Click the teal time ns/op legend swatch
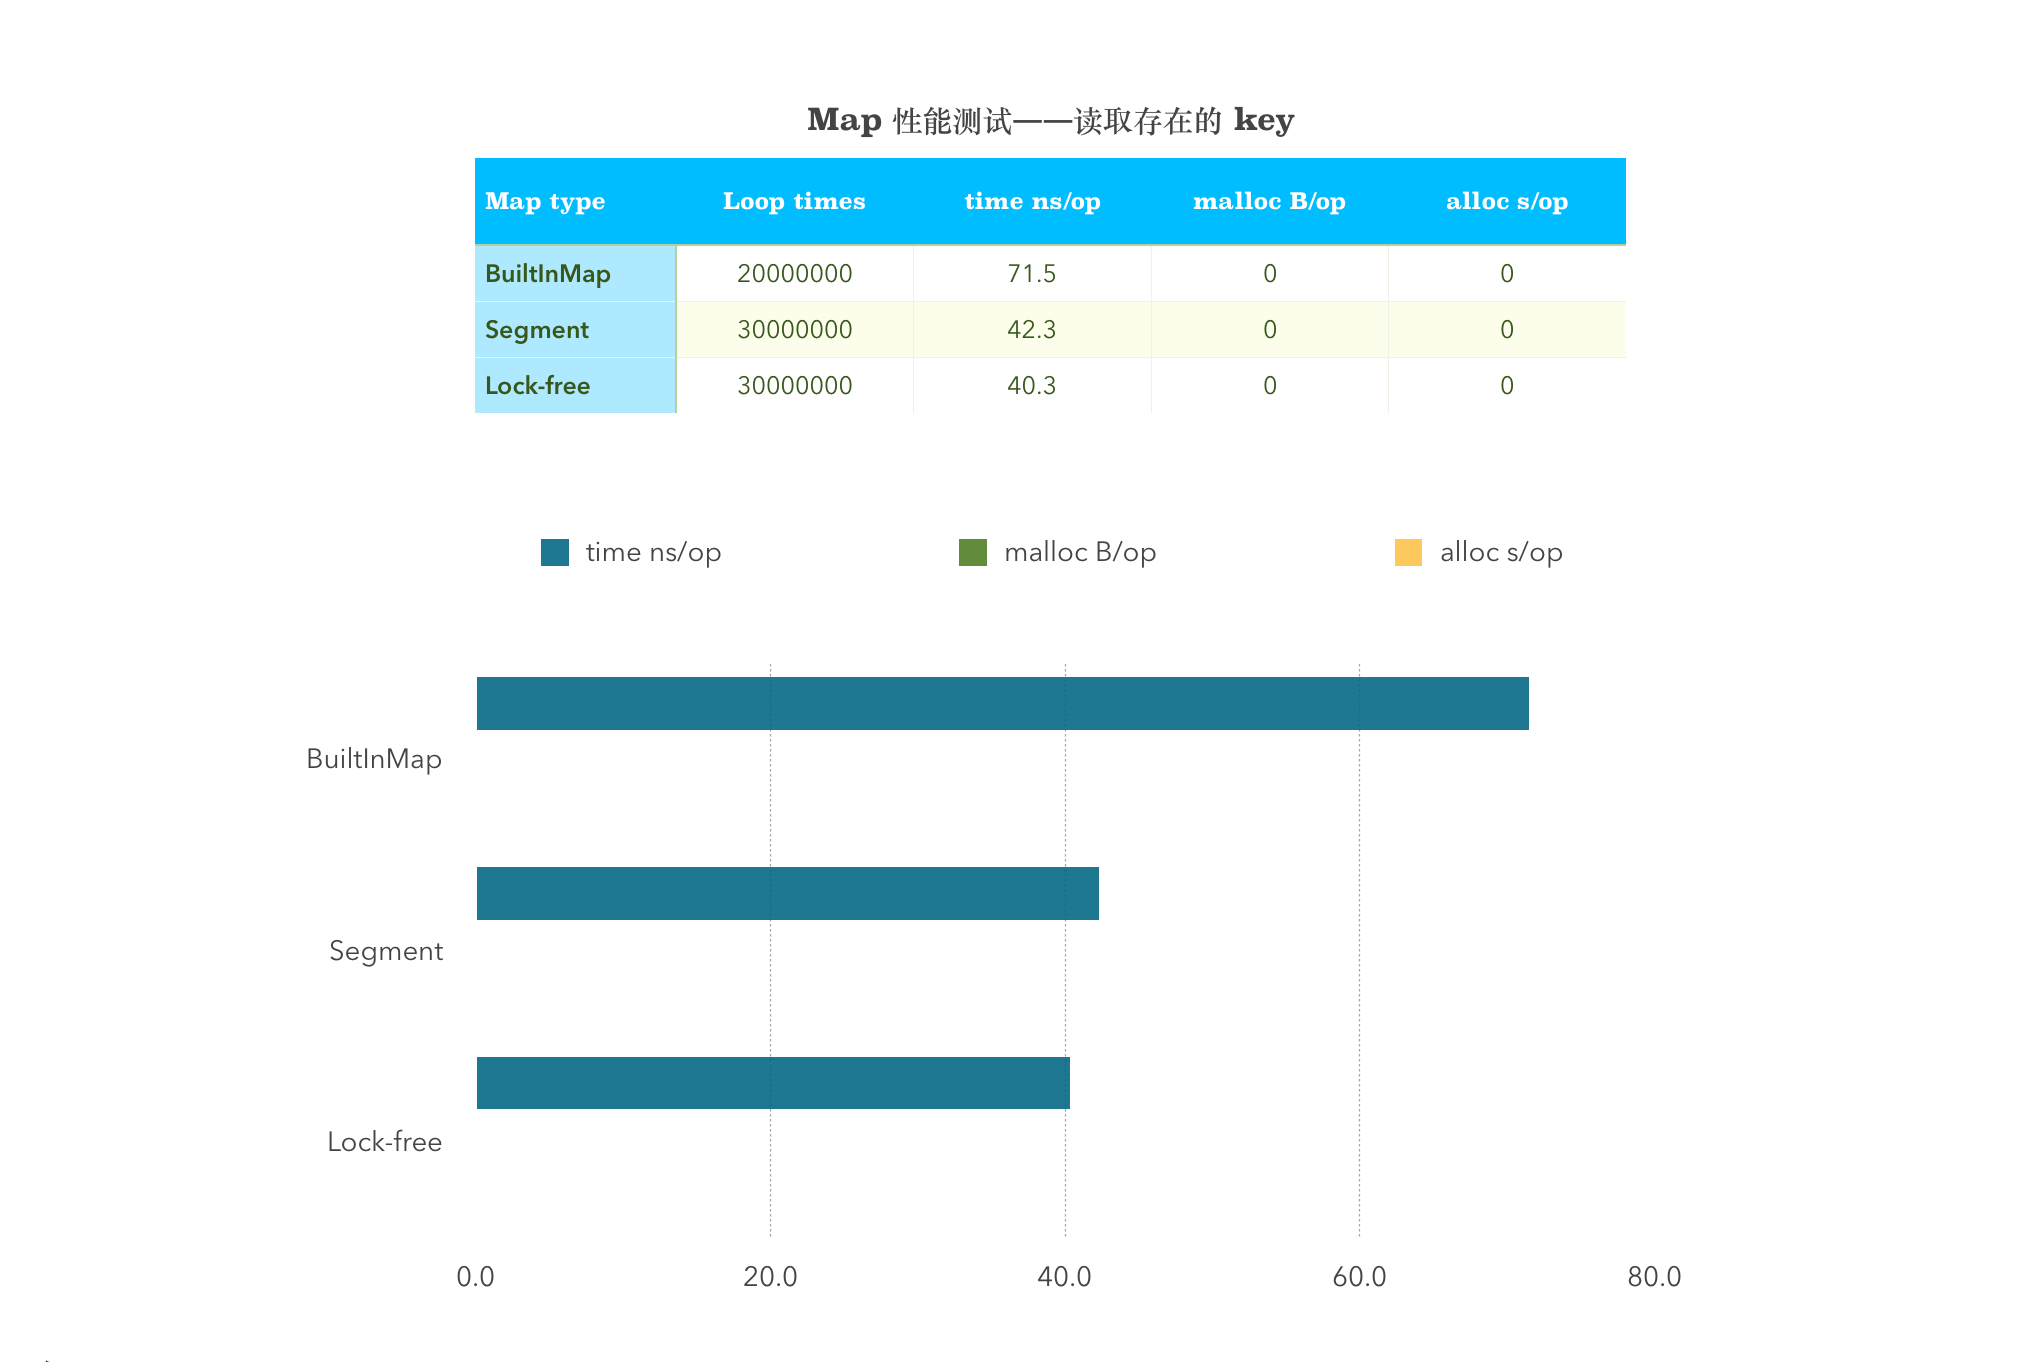The image size is (2043, 1362). pyautogui.click(x=554, y=552)
